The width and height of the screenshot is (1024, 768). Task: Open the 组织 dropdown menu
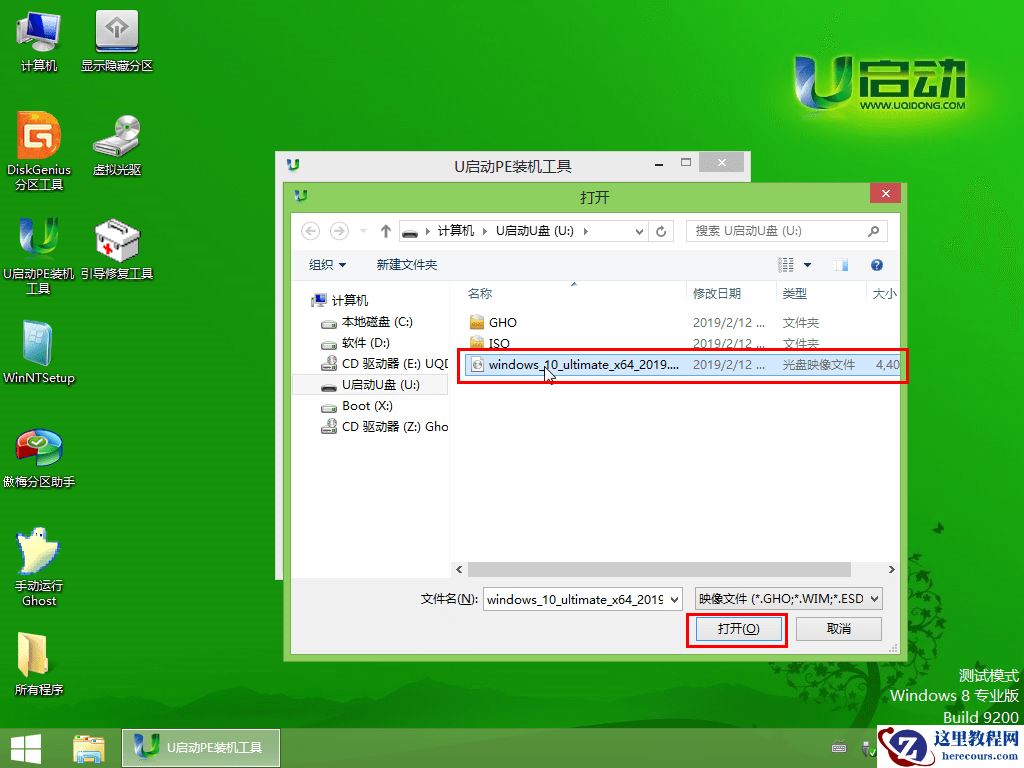[x=327, y=264]
